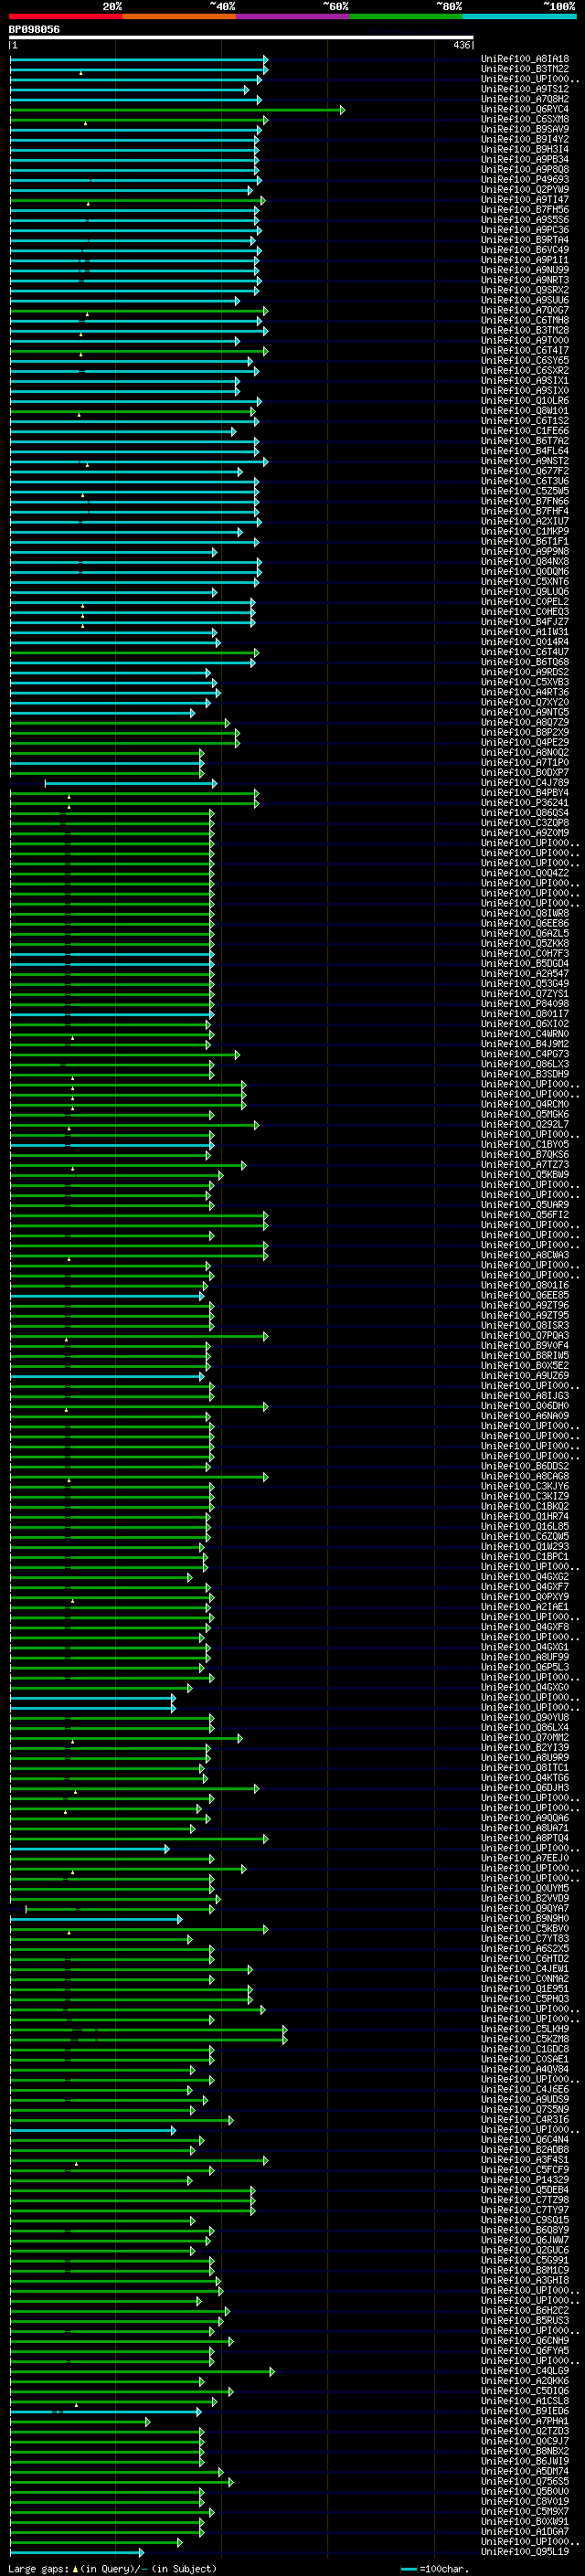Click the white query sequence bar
The image size is (585, 2576).
click(x=241, y=38)
